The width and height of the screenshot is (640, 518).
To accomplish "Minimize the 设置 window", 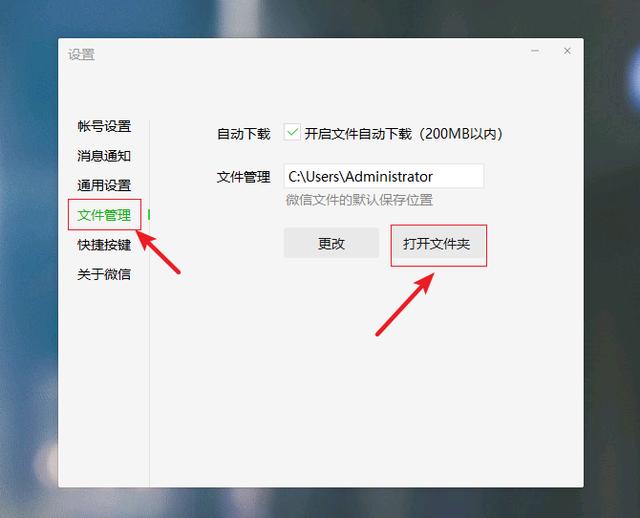I will click(535, 51).
